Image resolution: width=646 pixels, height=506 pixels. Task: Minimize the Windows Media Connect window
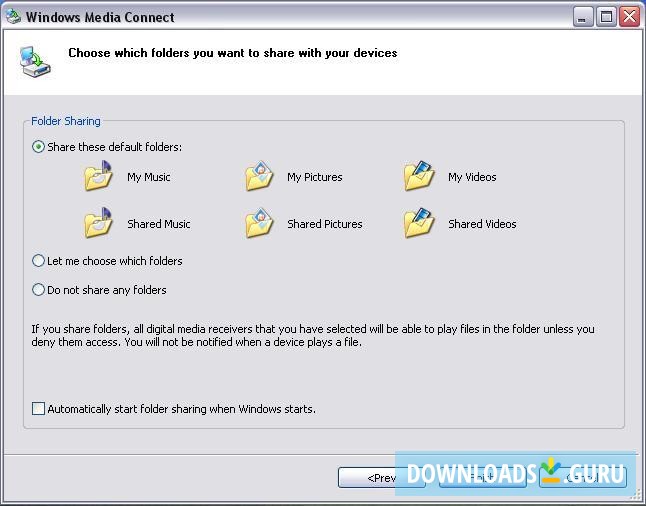(583, 17)
